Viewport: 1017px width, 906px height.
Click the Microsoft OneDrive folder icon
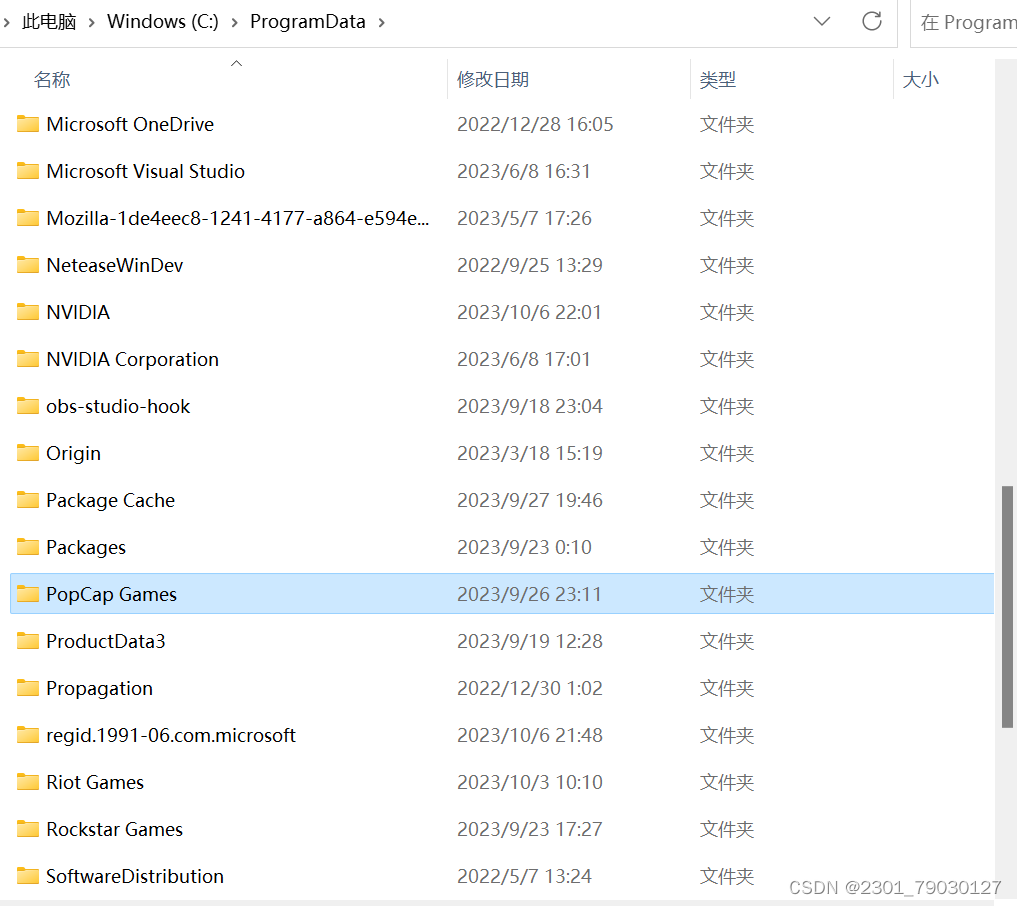click(27, 124)
